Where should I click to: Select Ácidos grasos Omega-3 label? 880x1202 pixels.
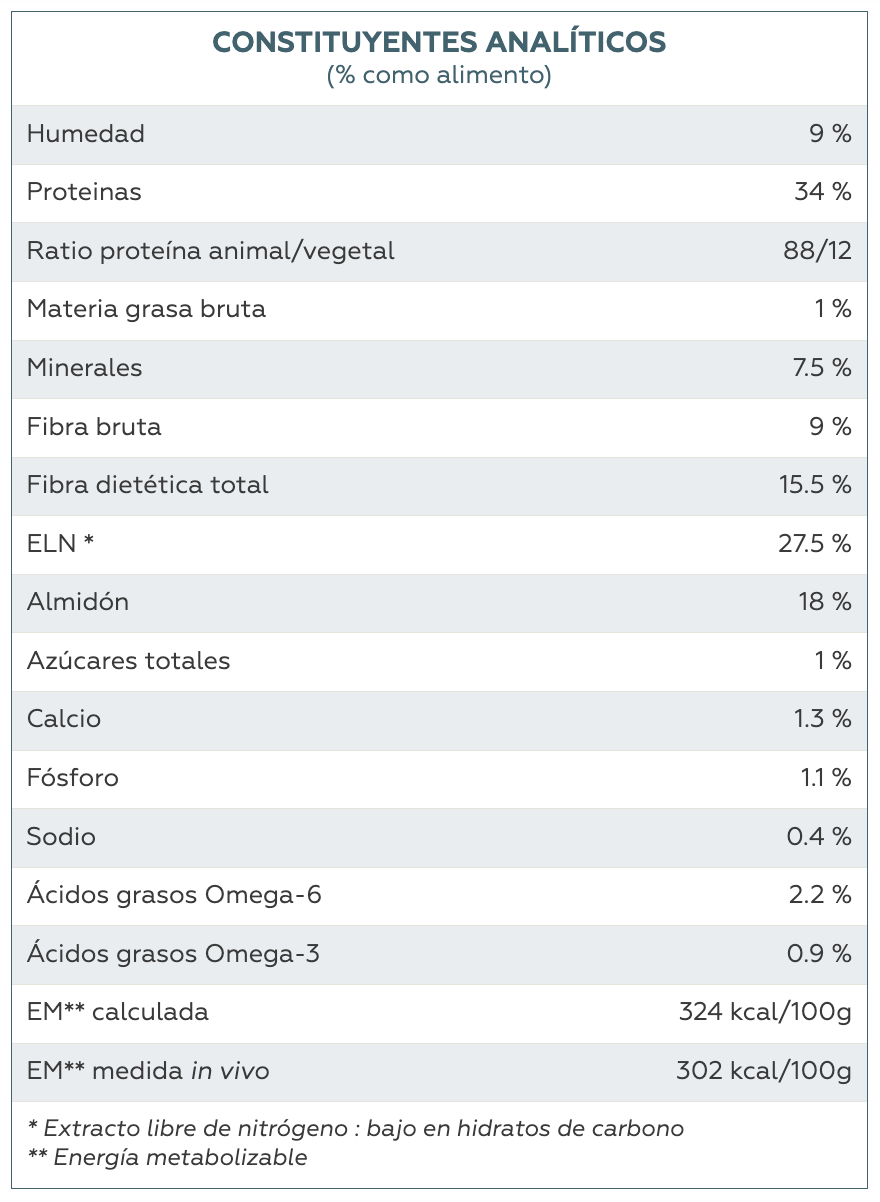click(x=174, y=953)
